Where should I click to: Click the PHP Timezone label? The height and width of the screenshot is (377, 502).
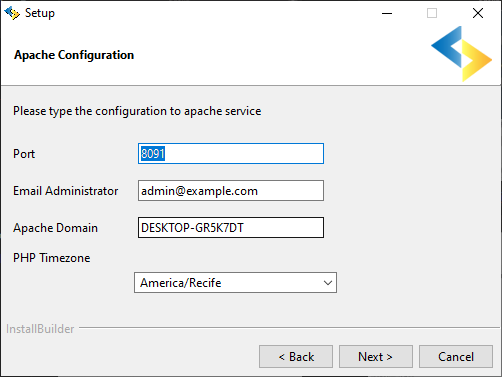52,258
